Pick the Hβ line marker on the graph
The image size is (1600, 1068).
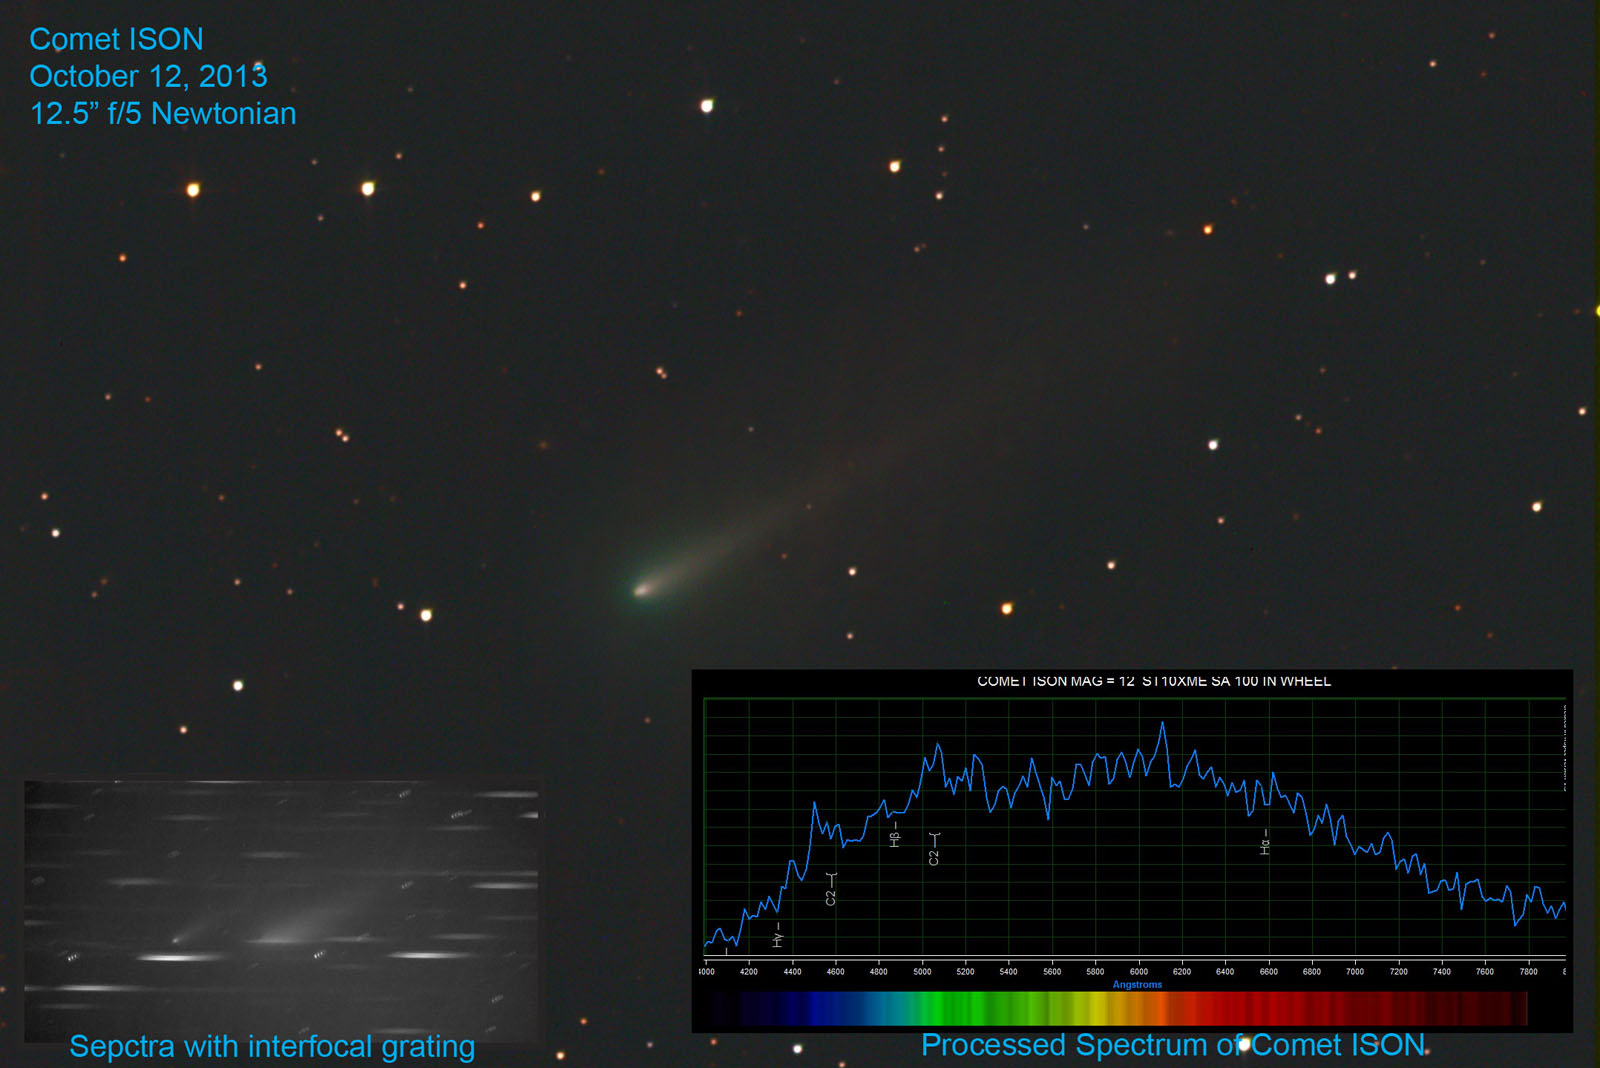[895, 836]
